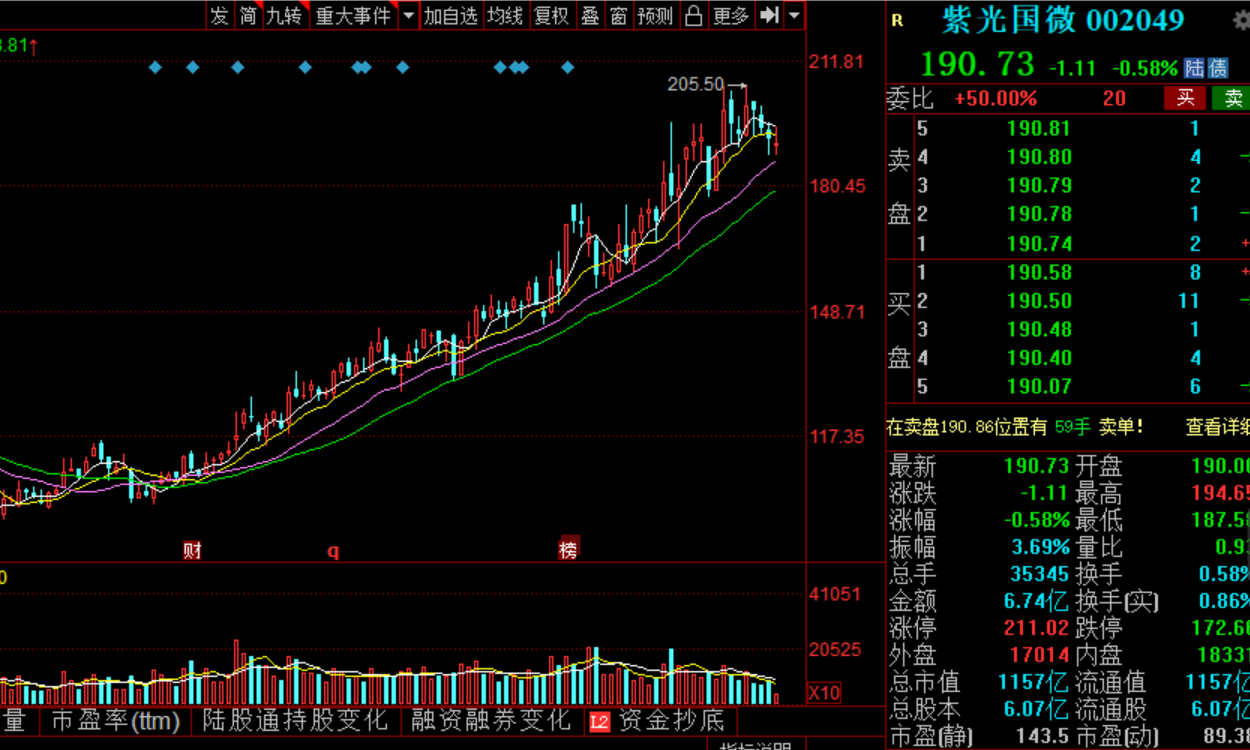Click the 榜 leaderboard marker on the chart
1250x750 pixels.
[568, 549]
